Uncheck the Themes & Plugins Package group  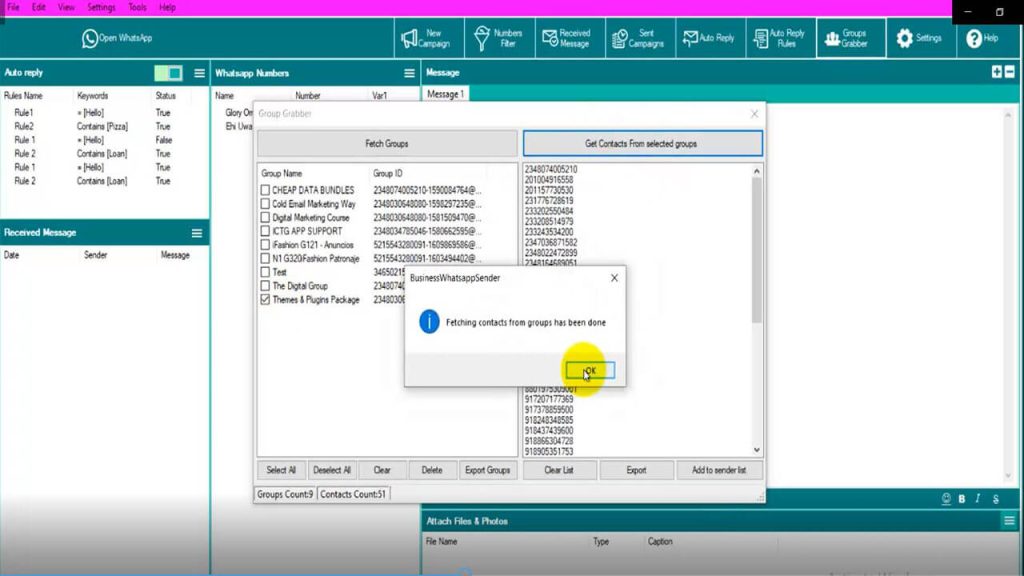point(266,300)
